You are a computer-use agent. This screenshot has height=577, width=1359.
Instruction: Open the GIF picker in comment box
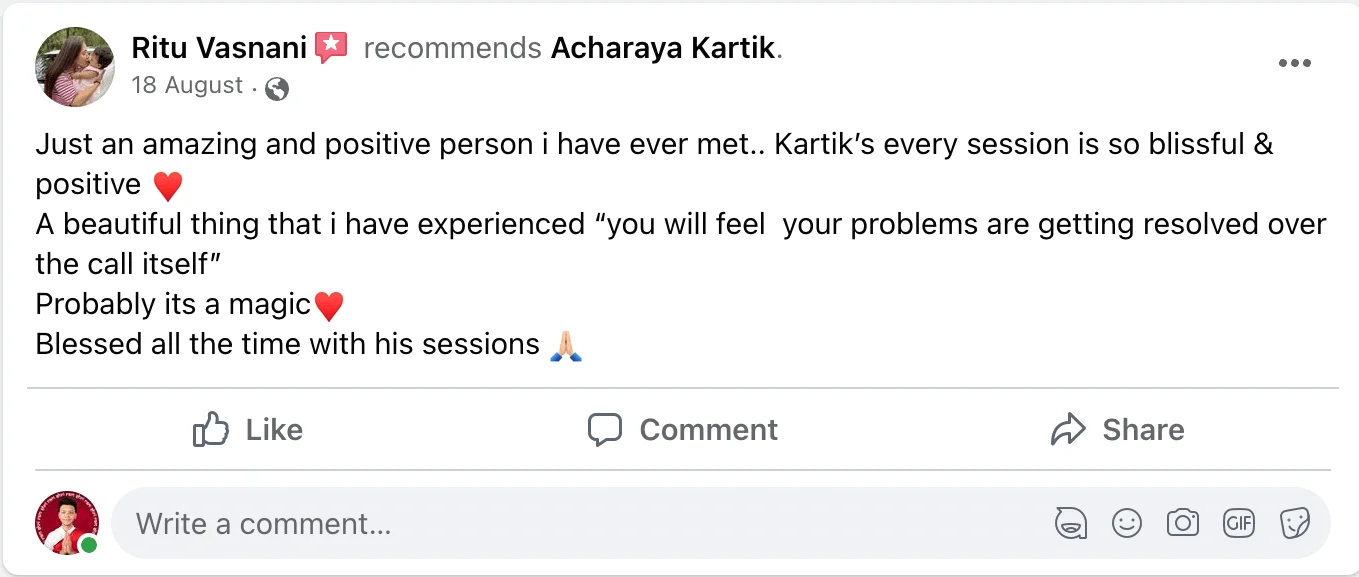pyautogui.click(x=1239, y=523)
